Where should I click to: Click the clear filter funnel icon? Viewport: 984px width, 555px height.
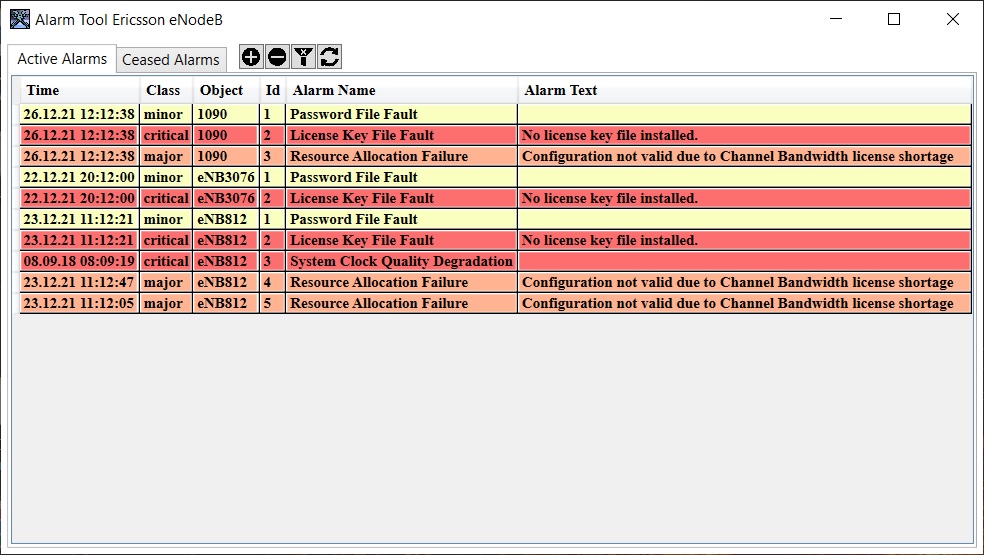pyautogui.click(x=304, y=58)
